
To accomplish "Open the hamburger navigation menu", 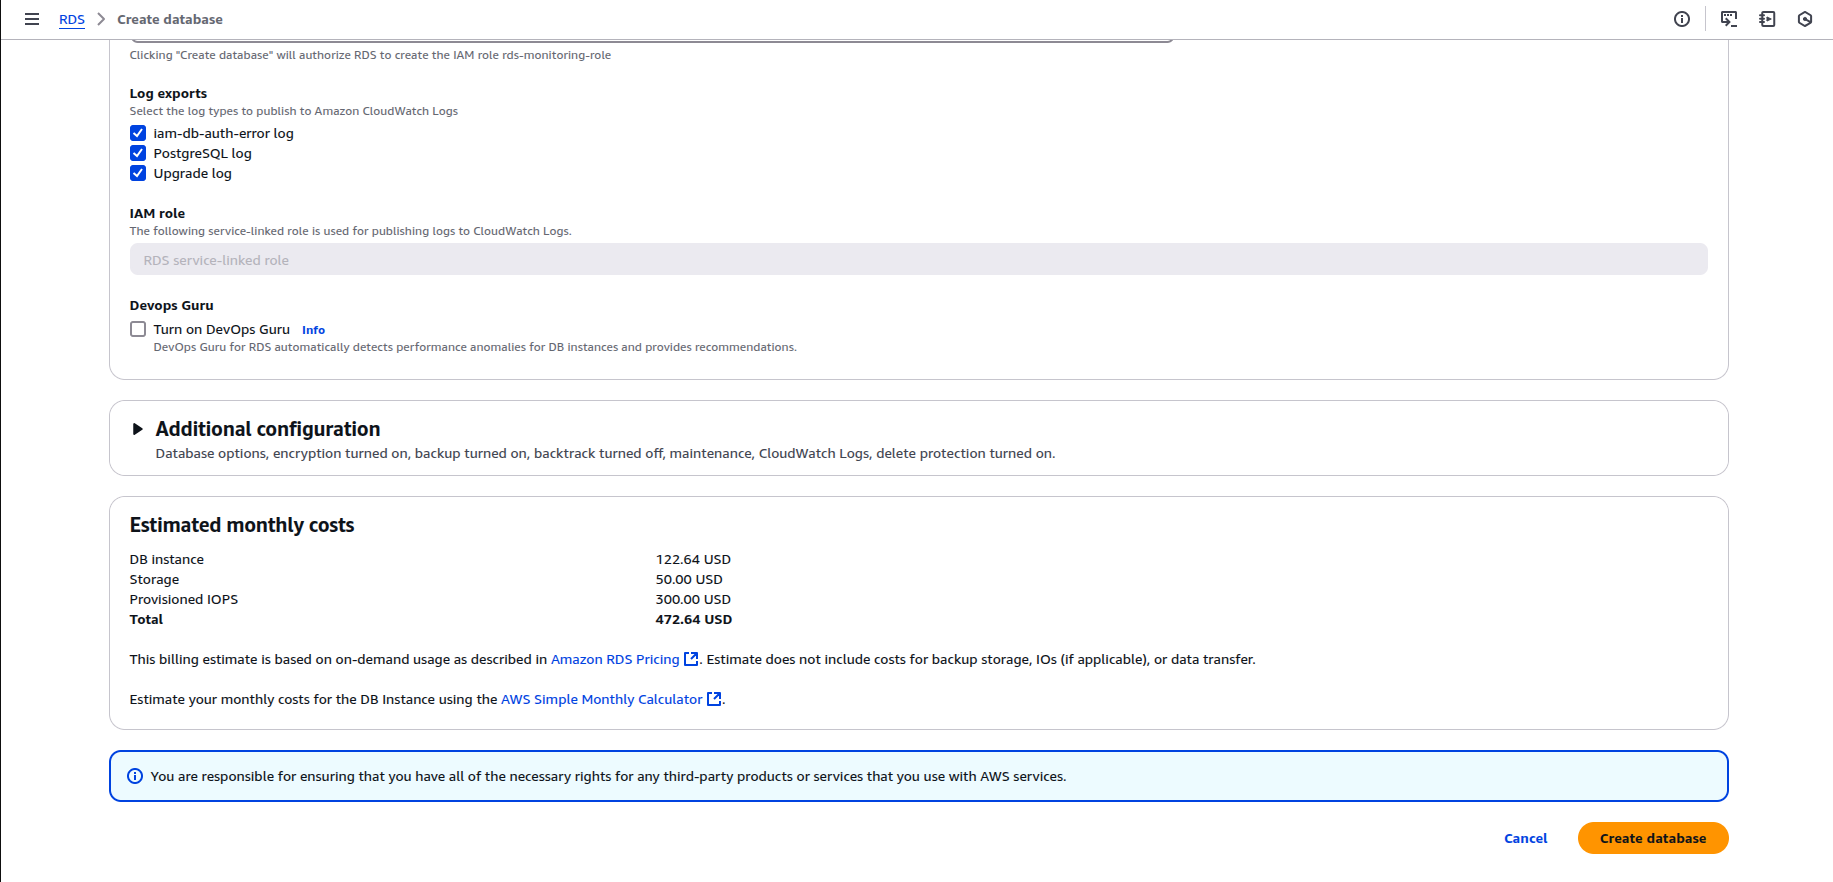I will 32,19.
